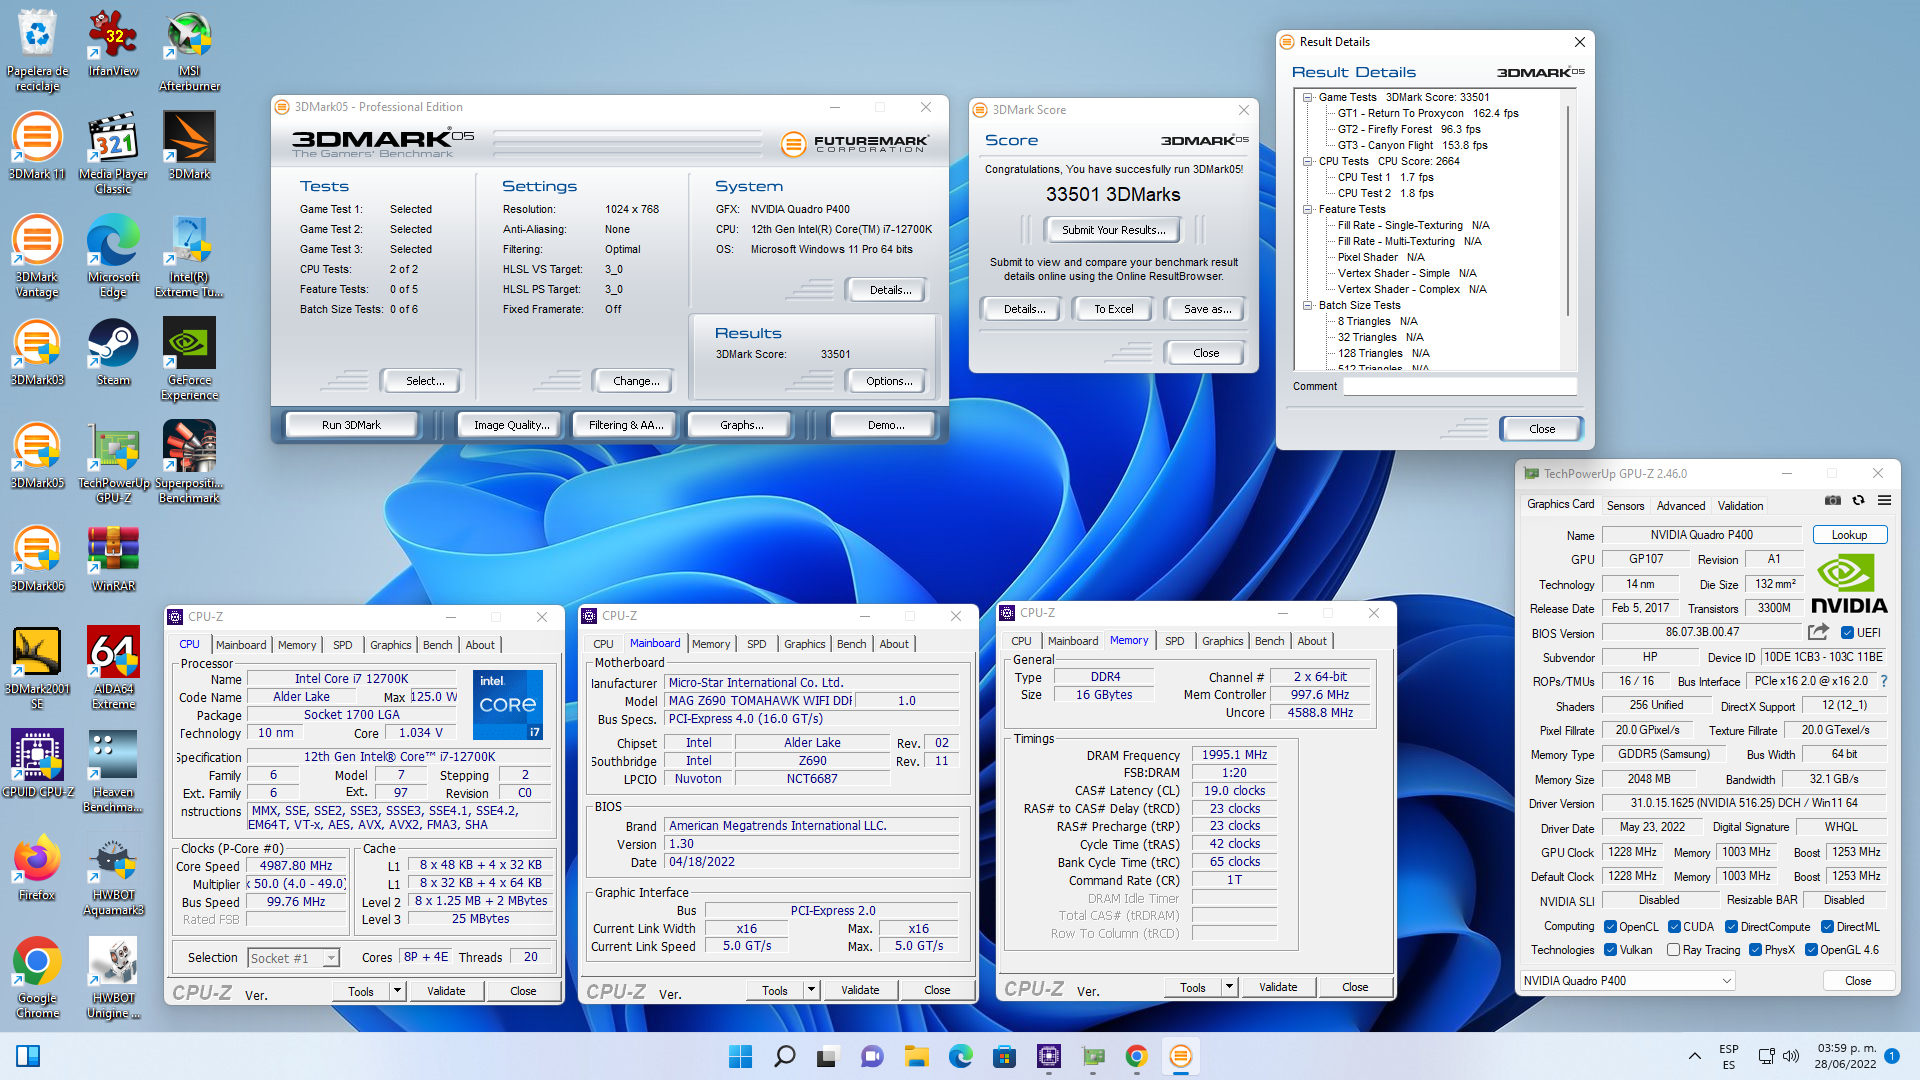Image resolution: width=1920 pixels, height=1080 pixels.
Task: Collapse the Batch Size Tests tree node
Action: [1307, 305]
